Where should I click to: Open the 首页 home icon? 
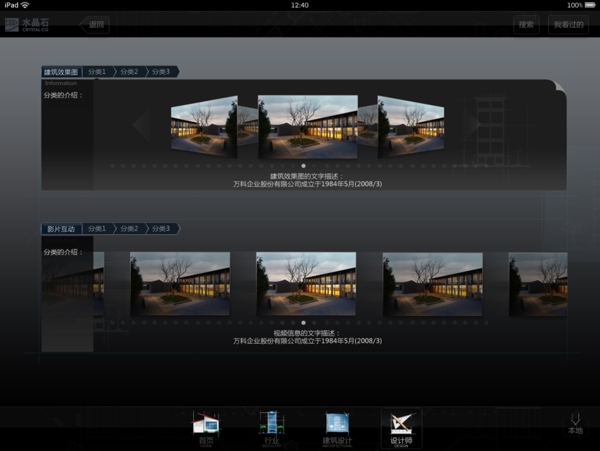click(206, 429)
